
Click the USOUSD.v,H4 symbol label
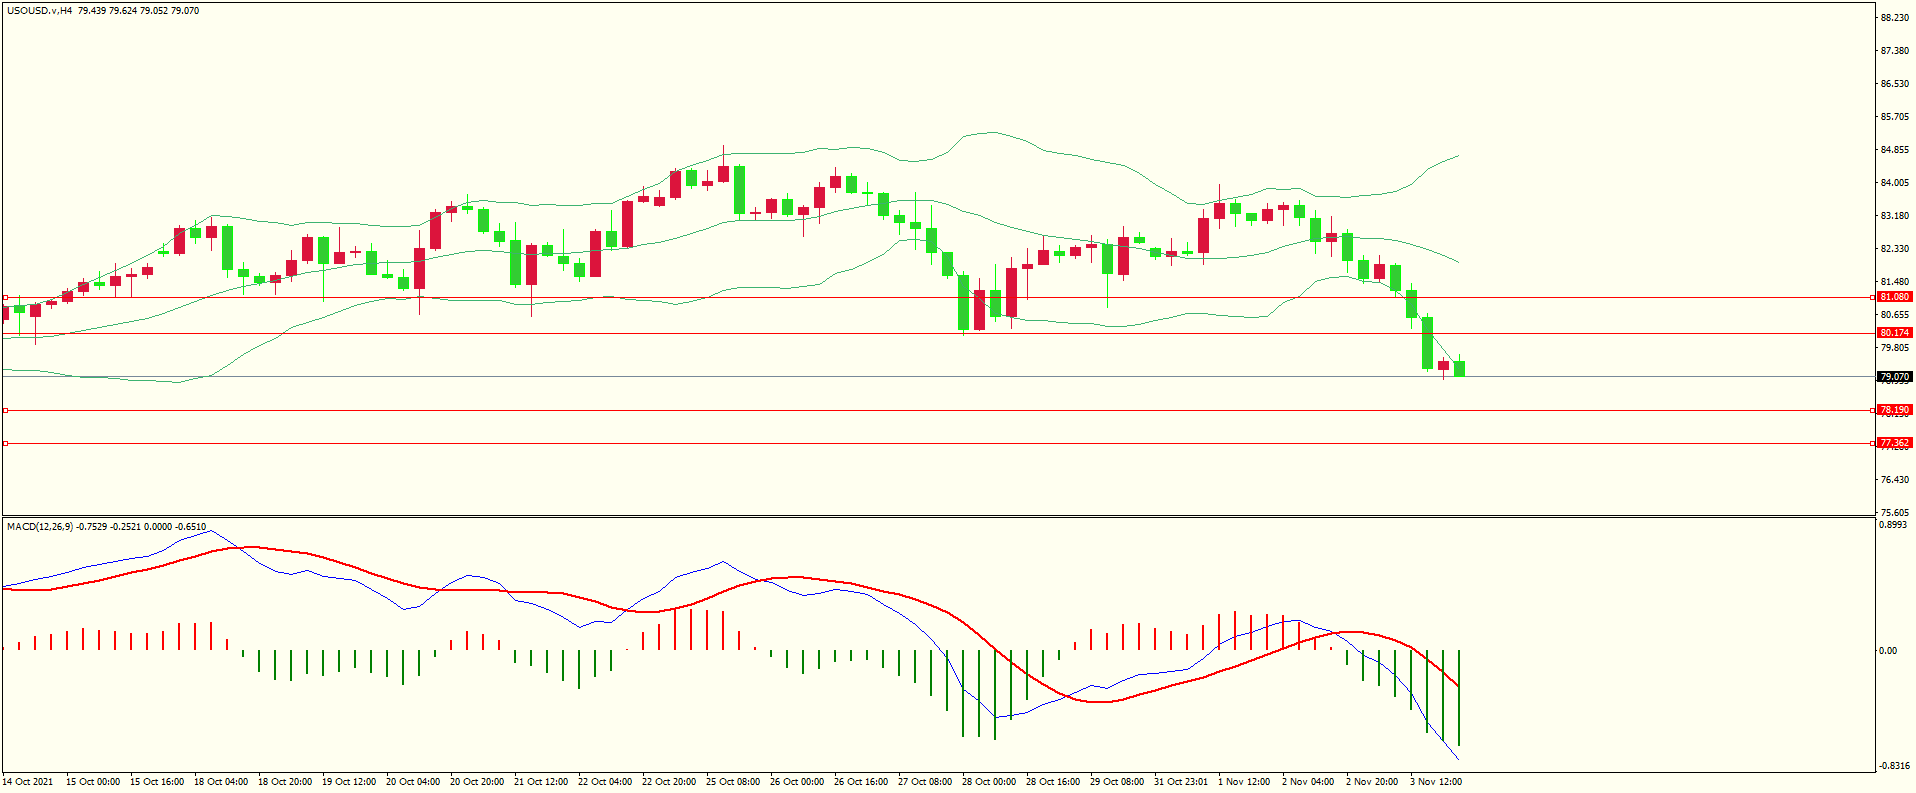(39, 11)
